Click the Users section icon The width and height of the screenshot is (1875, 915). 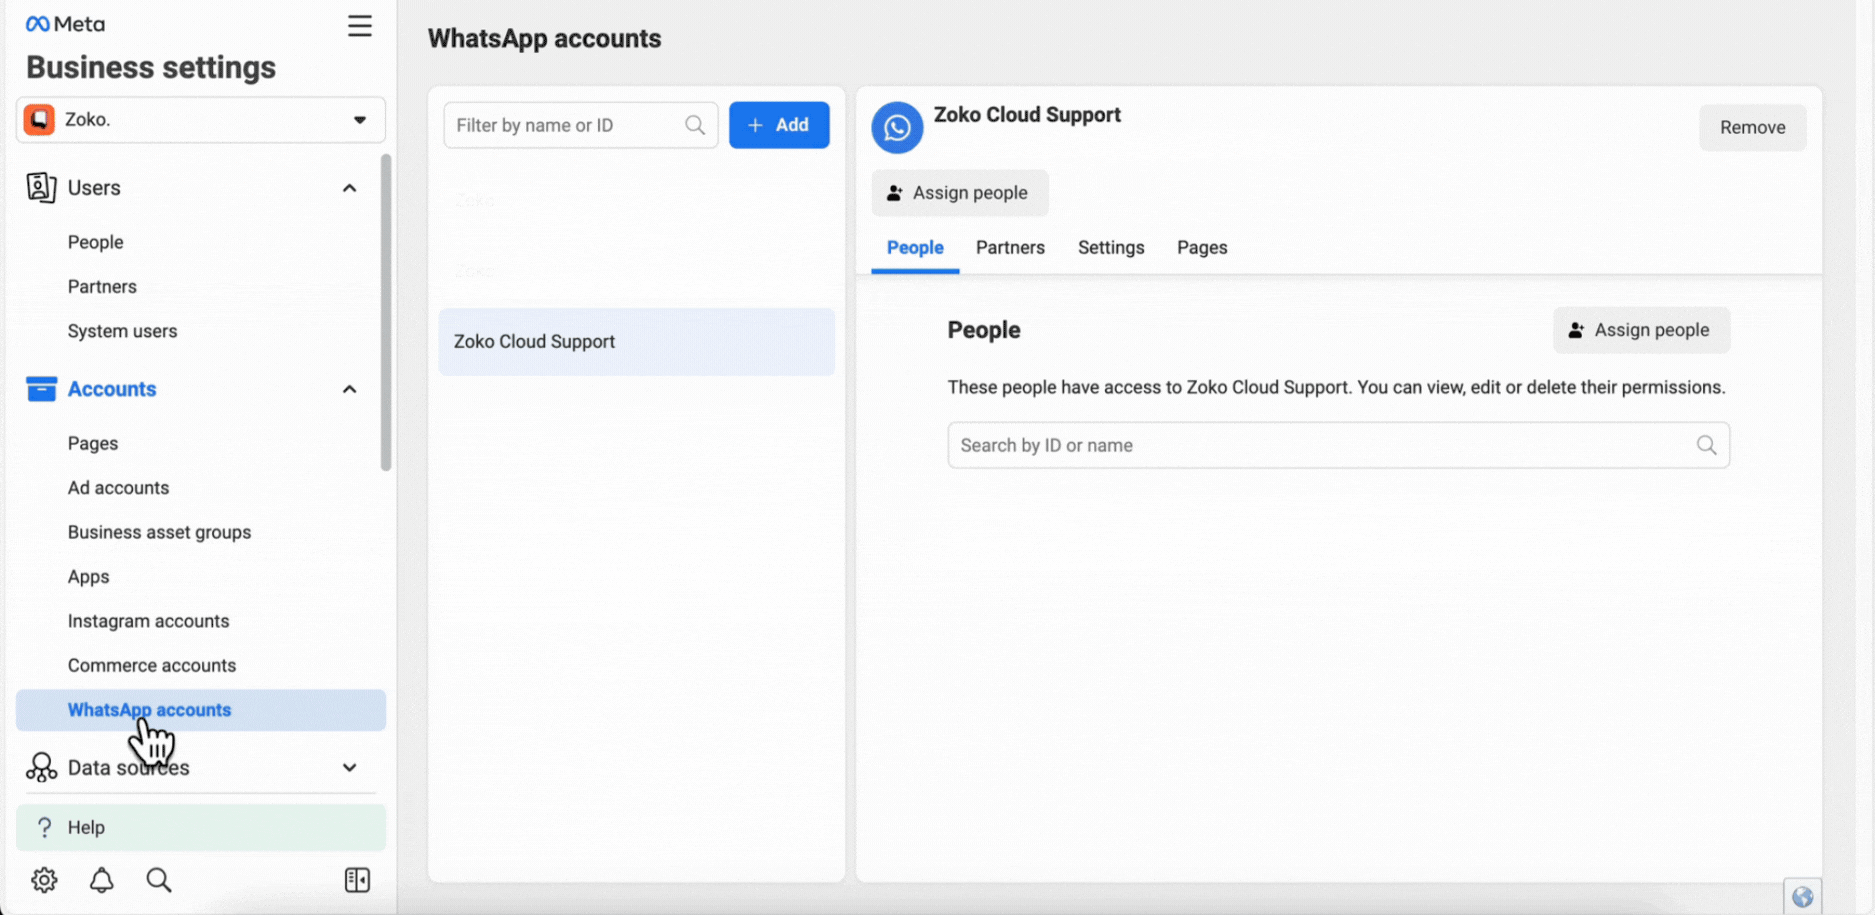(41, 187)
